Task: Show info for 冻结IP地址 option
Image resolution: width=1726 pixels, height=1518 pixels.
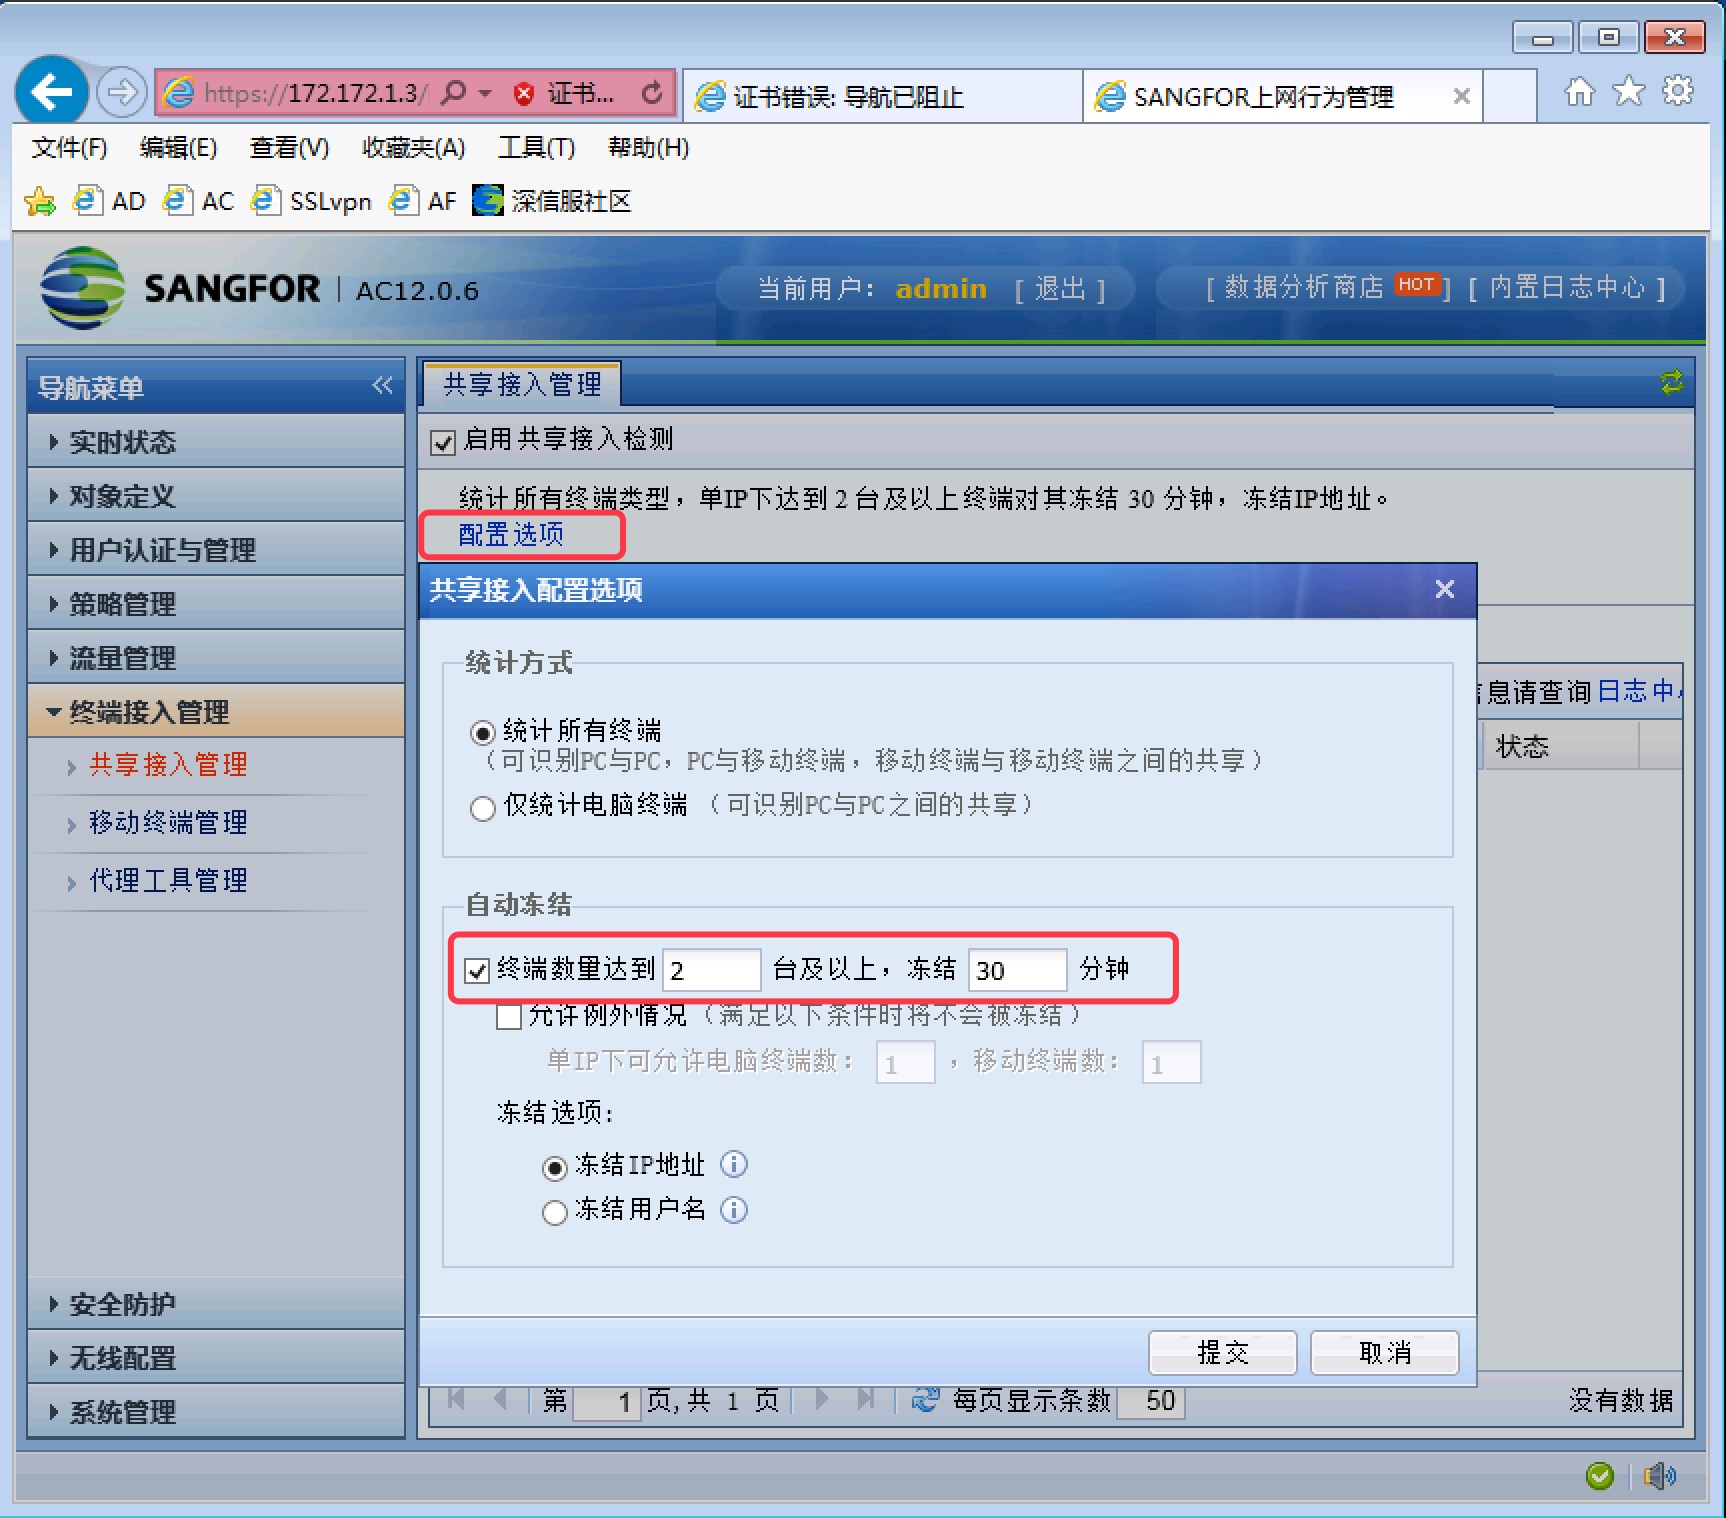Action: [x=734, y=1164]
